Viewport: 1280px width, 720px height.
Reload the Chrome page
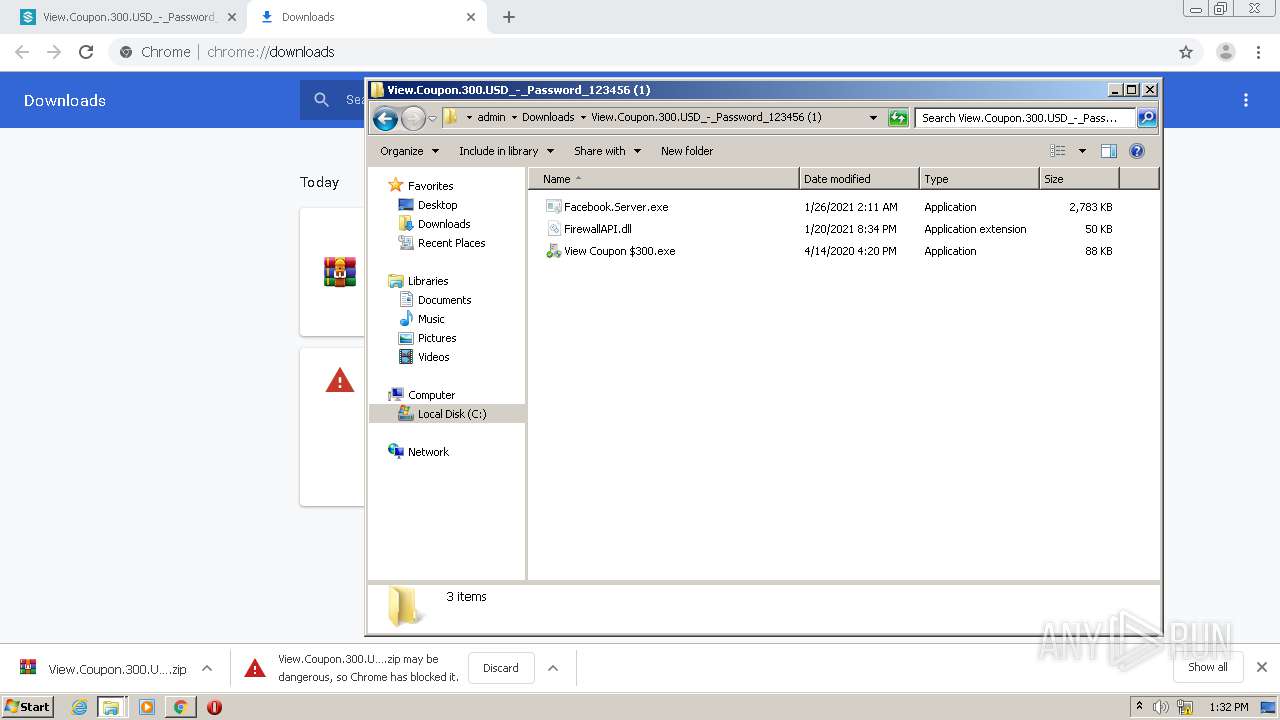(86, 52)
